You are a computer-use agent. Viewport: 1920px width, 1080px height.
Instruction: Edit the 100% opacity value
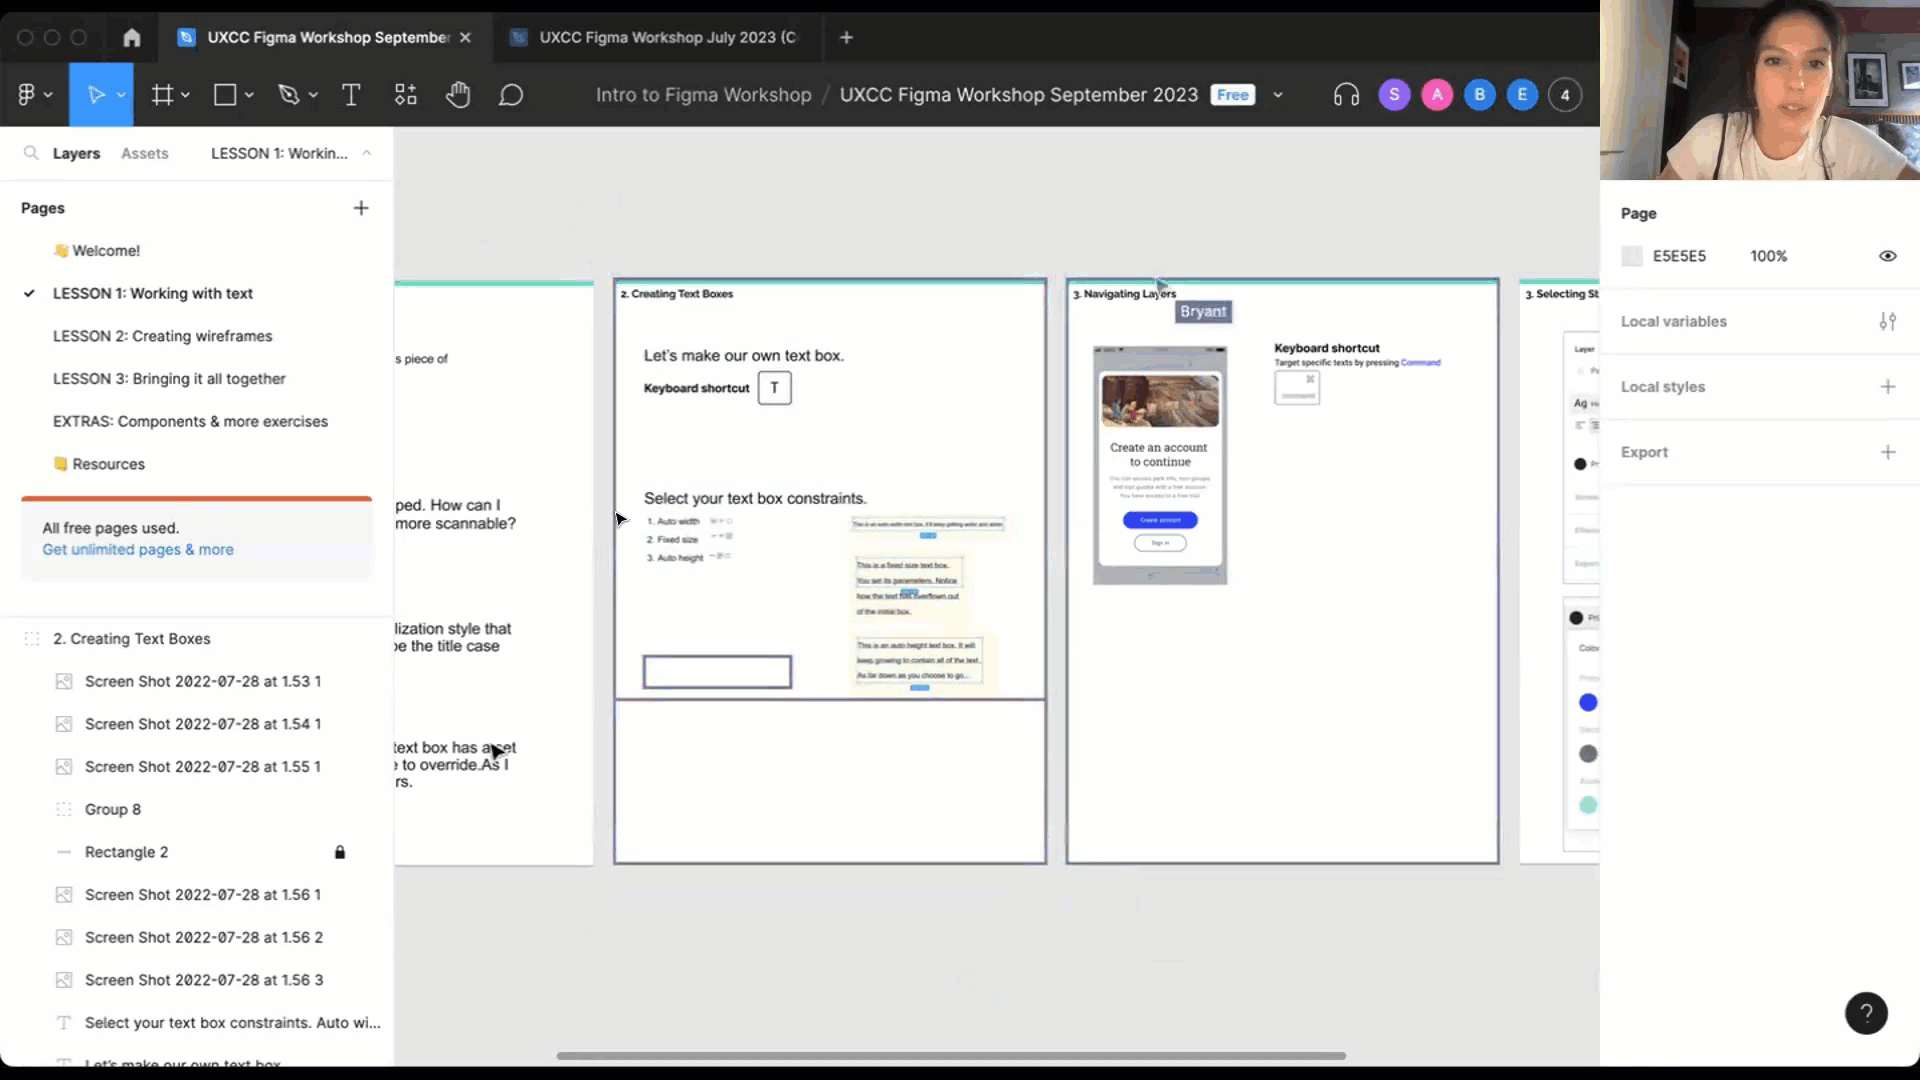(1768, 256)
